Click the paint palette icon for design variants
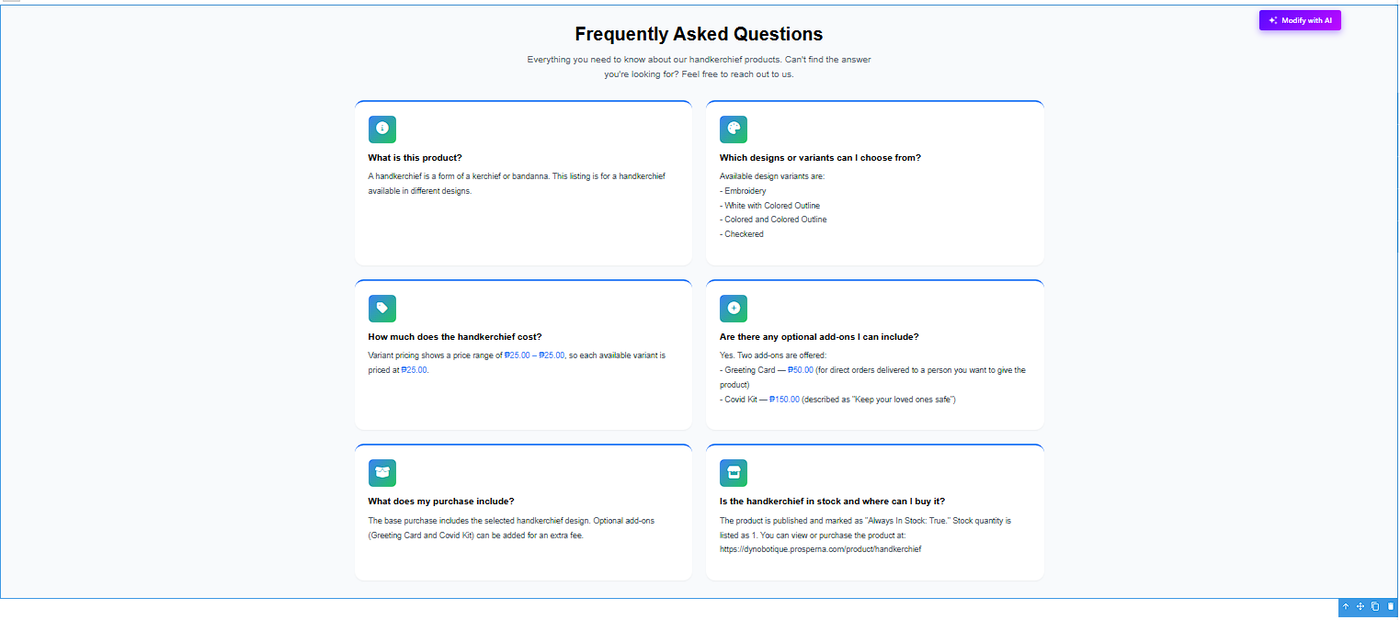The height and width of the screenshot is (620, 1400). tap(733, 129)
